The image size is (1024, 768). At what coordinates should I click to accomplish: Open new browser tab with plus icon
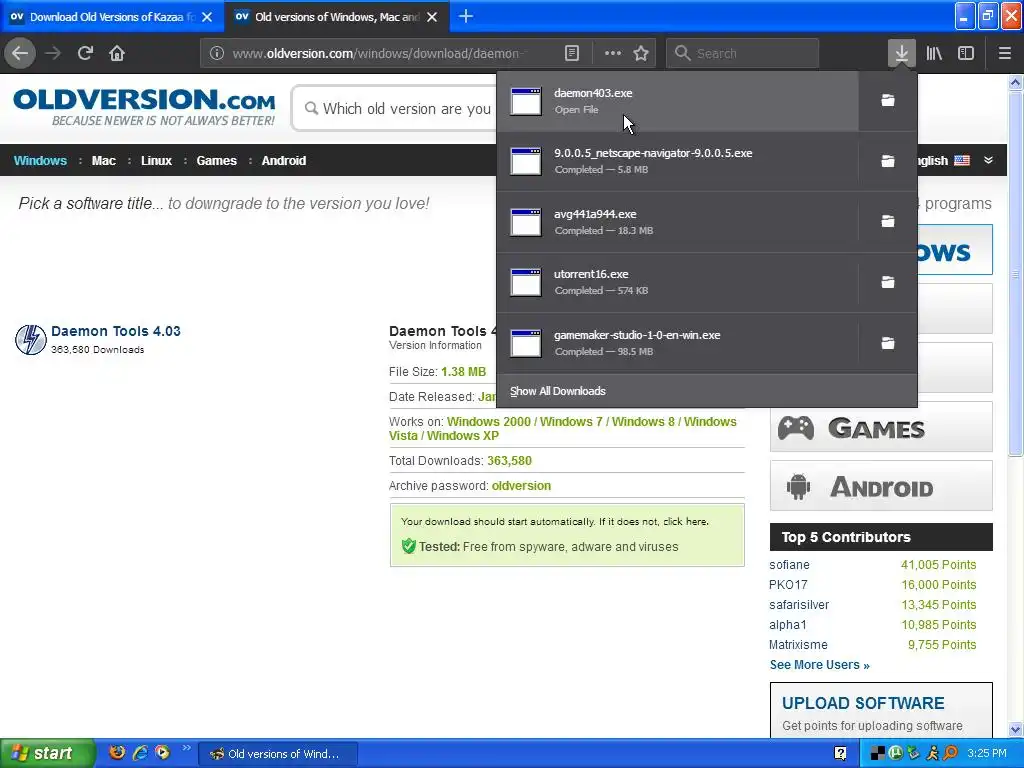[466, 16]
